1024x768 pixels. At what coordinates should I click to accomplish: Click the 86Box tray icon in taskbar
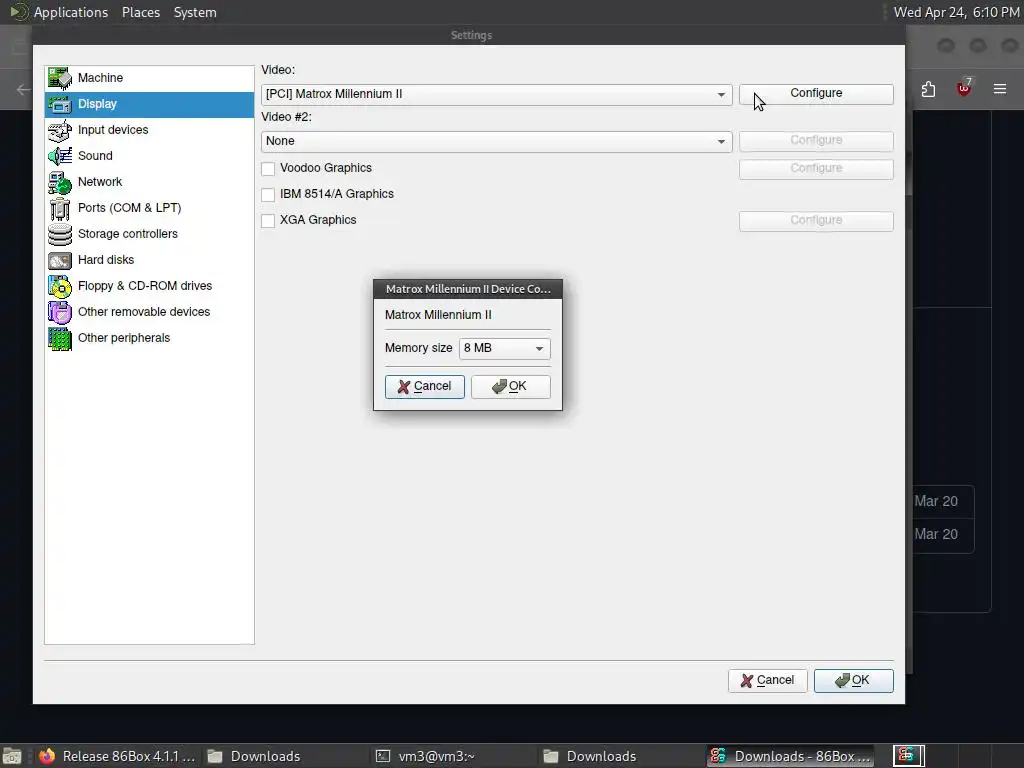click(x=908, y=756)
